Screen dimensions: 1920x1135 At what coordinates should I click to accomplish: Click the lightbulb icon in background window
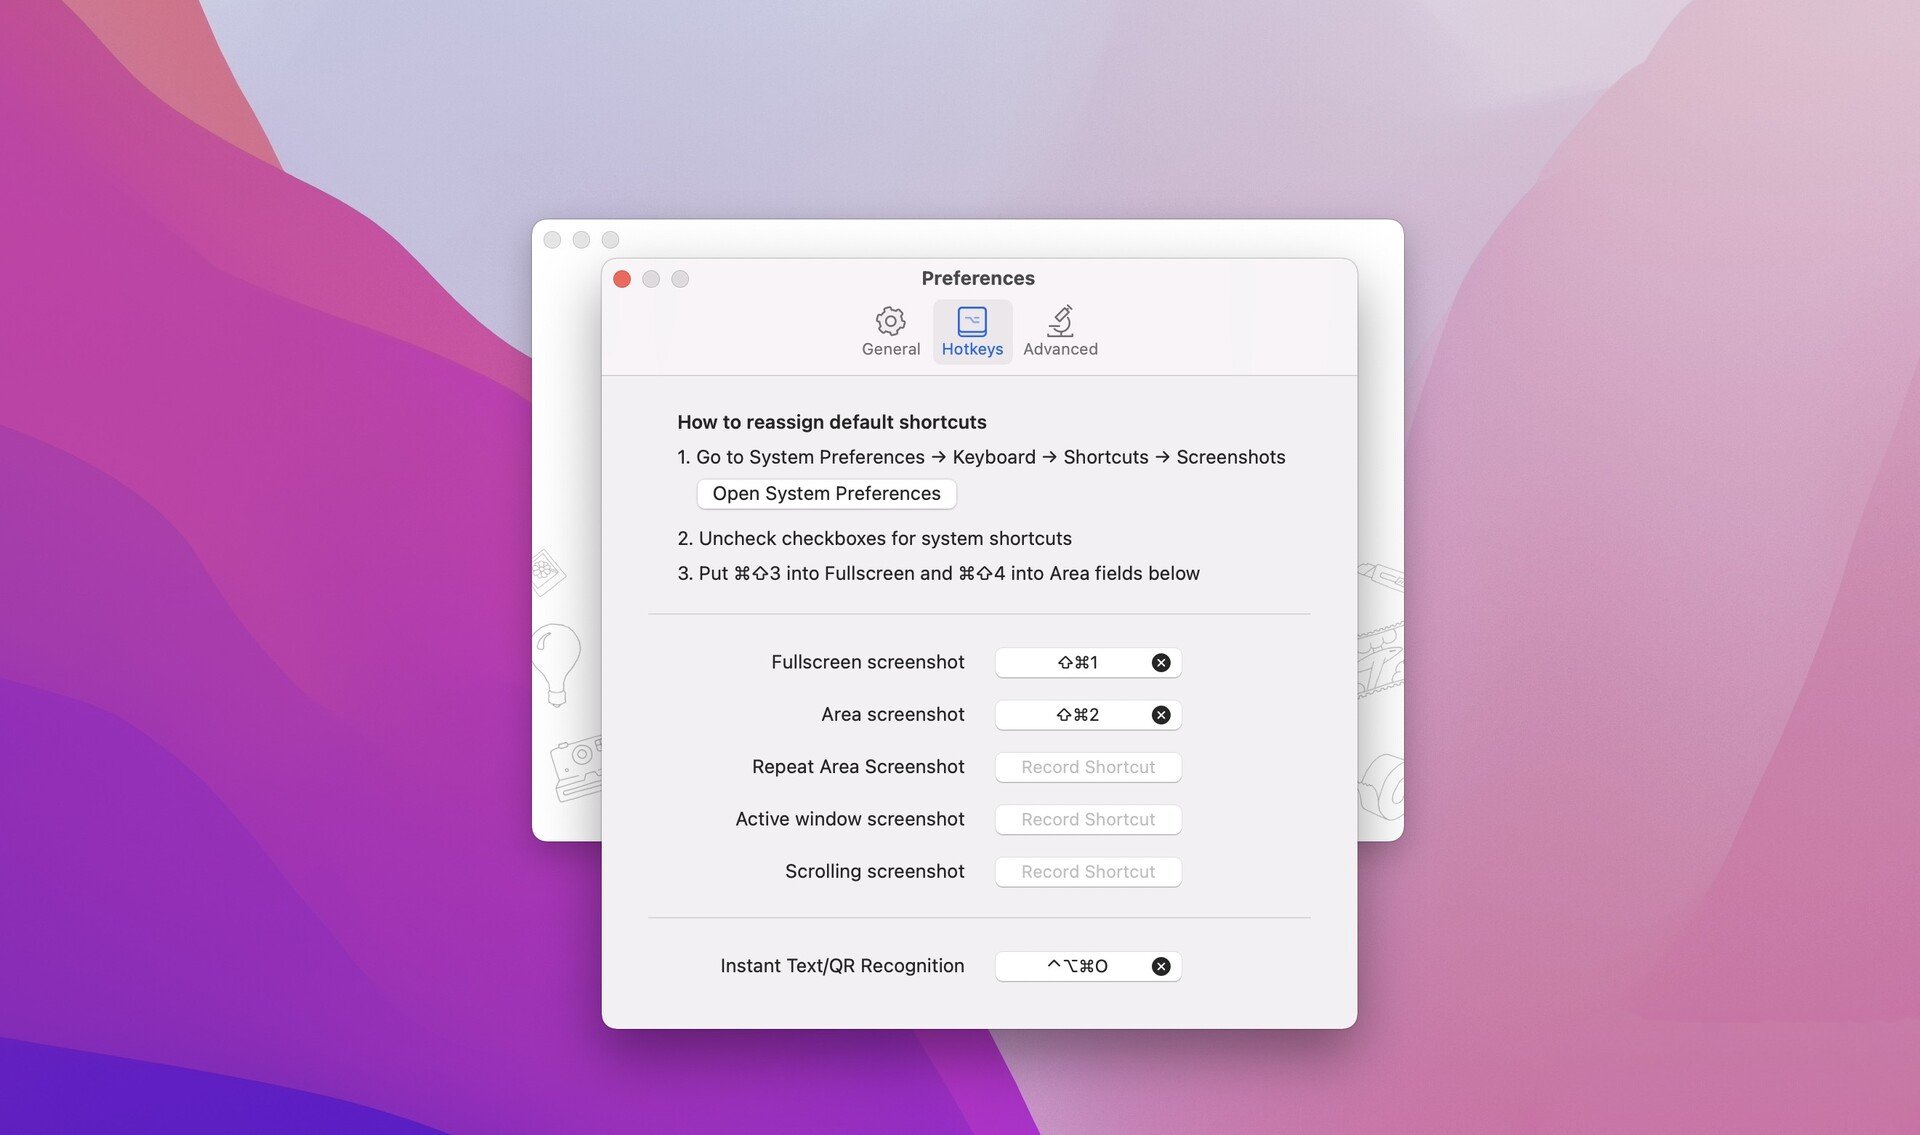tap(556, 664)
